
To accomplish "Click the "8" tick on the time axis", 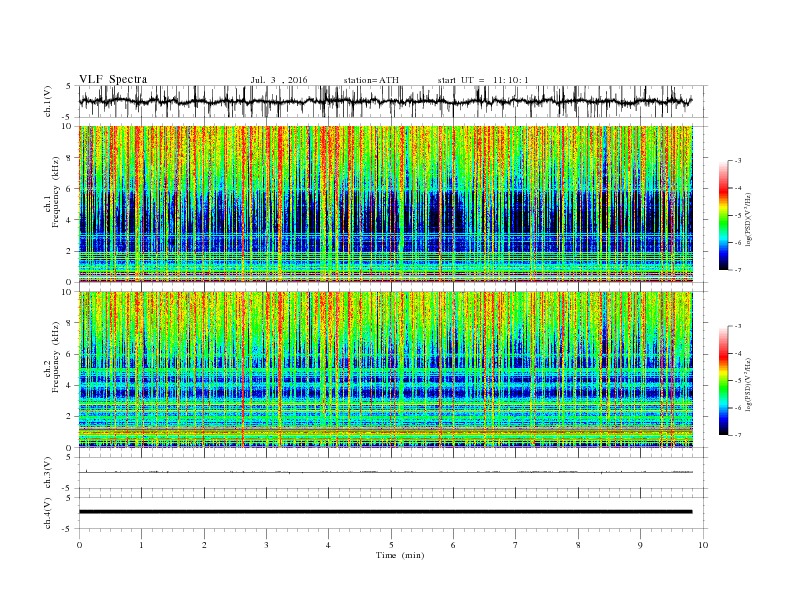I will [x=578, y=545].
